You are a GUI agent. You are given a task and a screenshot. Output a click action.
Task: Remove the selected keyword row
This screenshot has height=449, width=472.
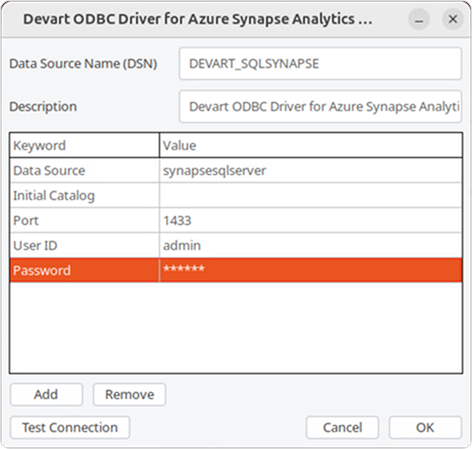pos(129,395)
